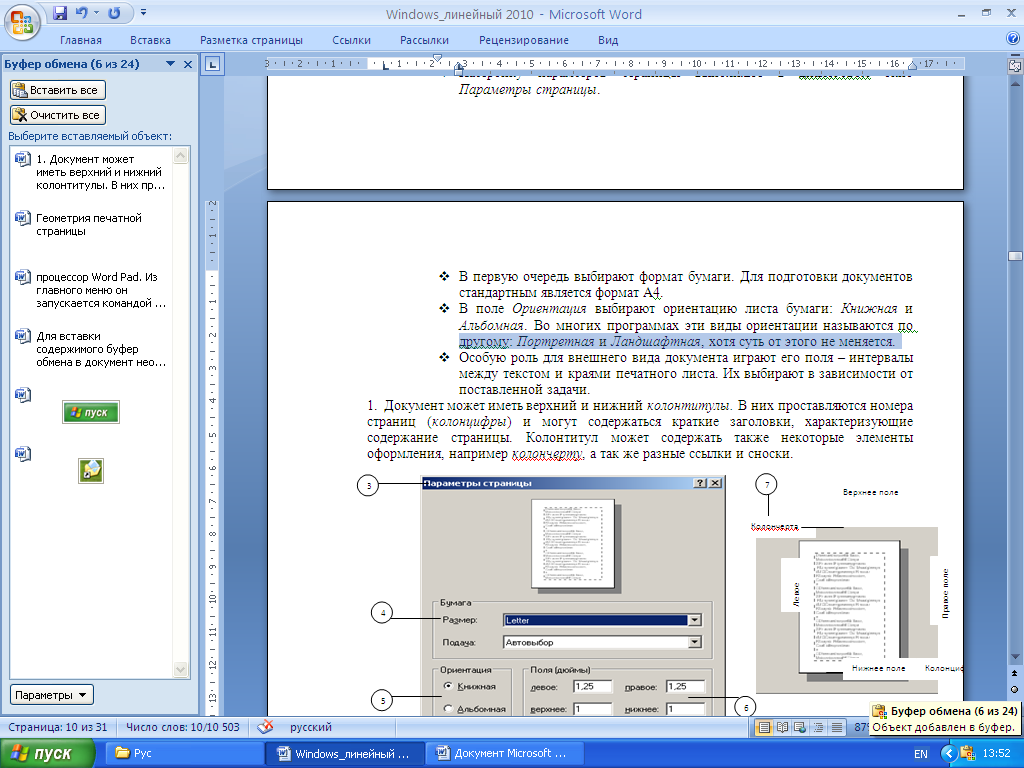Image resolution: width=1024 pixels, height=768 pixels.
Task: Switch to Web Layout view
Action: click(x=800, y=727)
